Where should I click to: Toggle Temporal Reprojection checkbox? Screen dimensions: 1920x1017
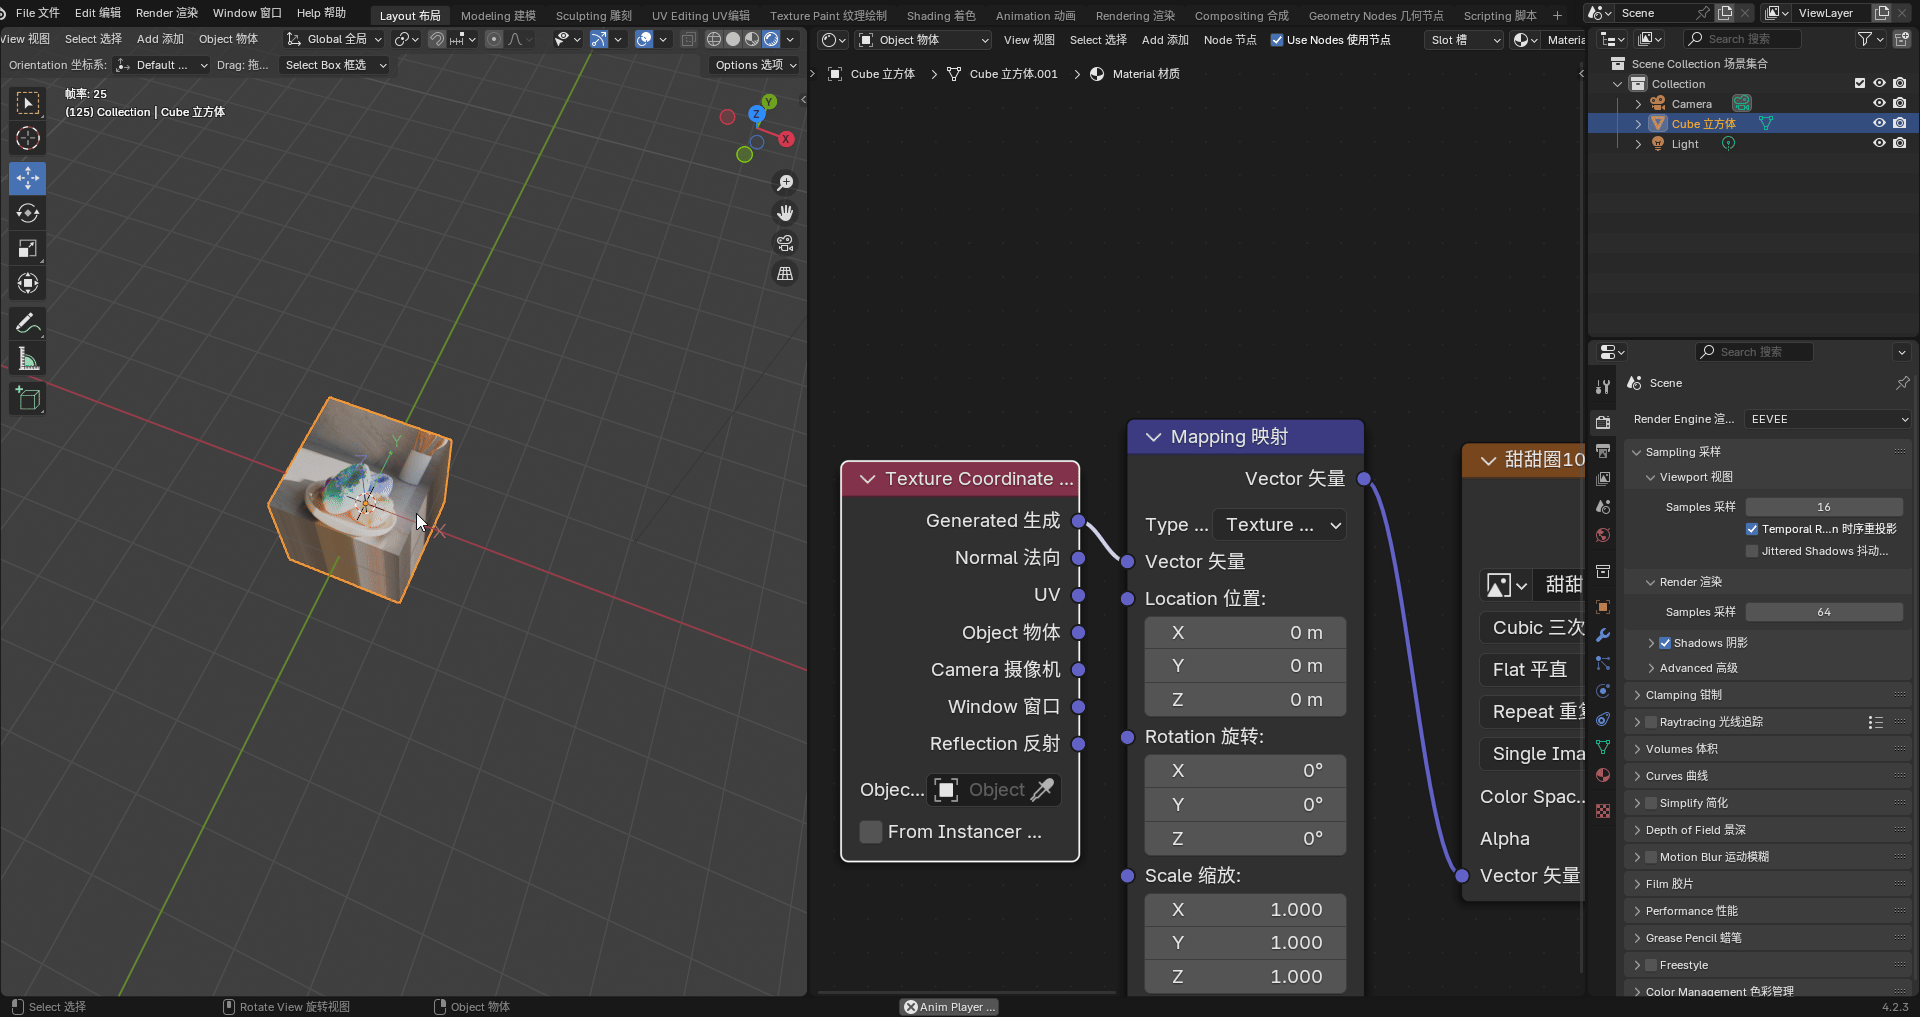1752,529
